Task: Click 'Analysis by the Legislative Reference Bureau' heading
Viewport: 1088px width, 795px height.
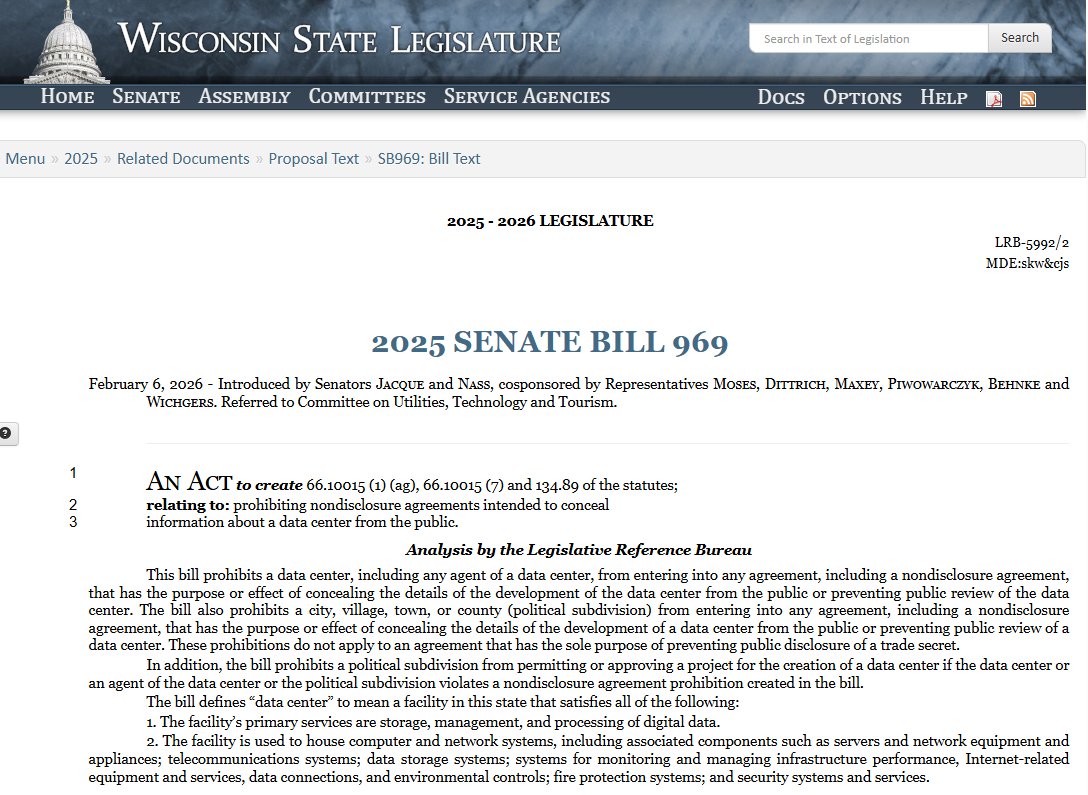Action: tap(579, 550)
